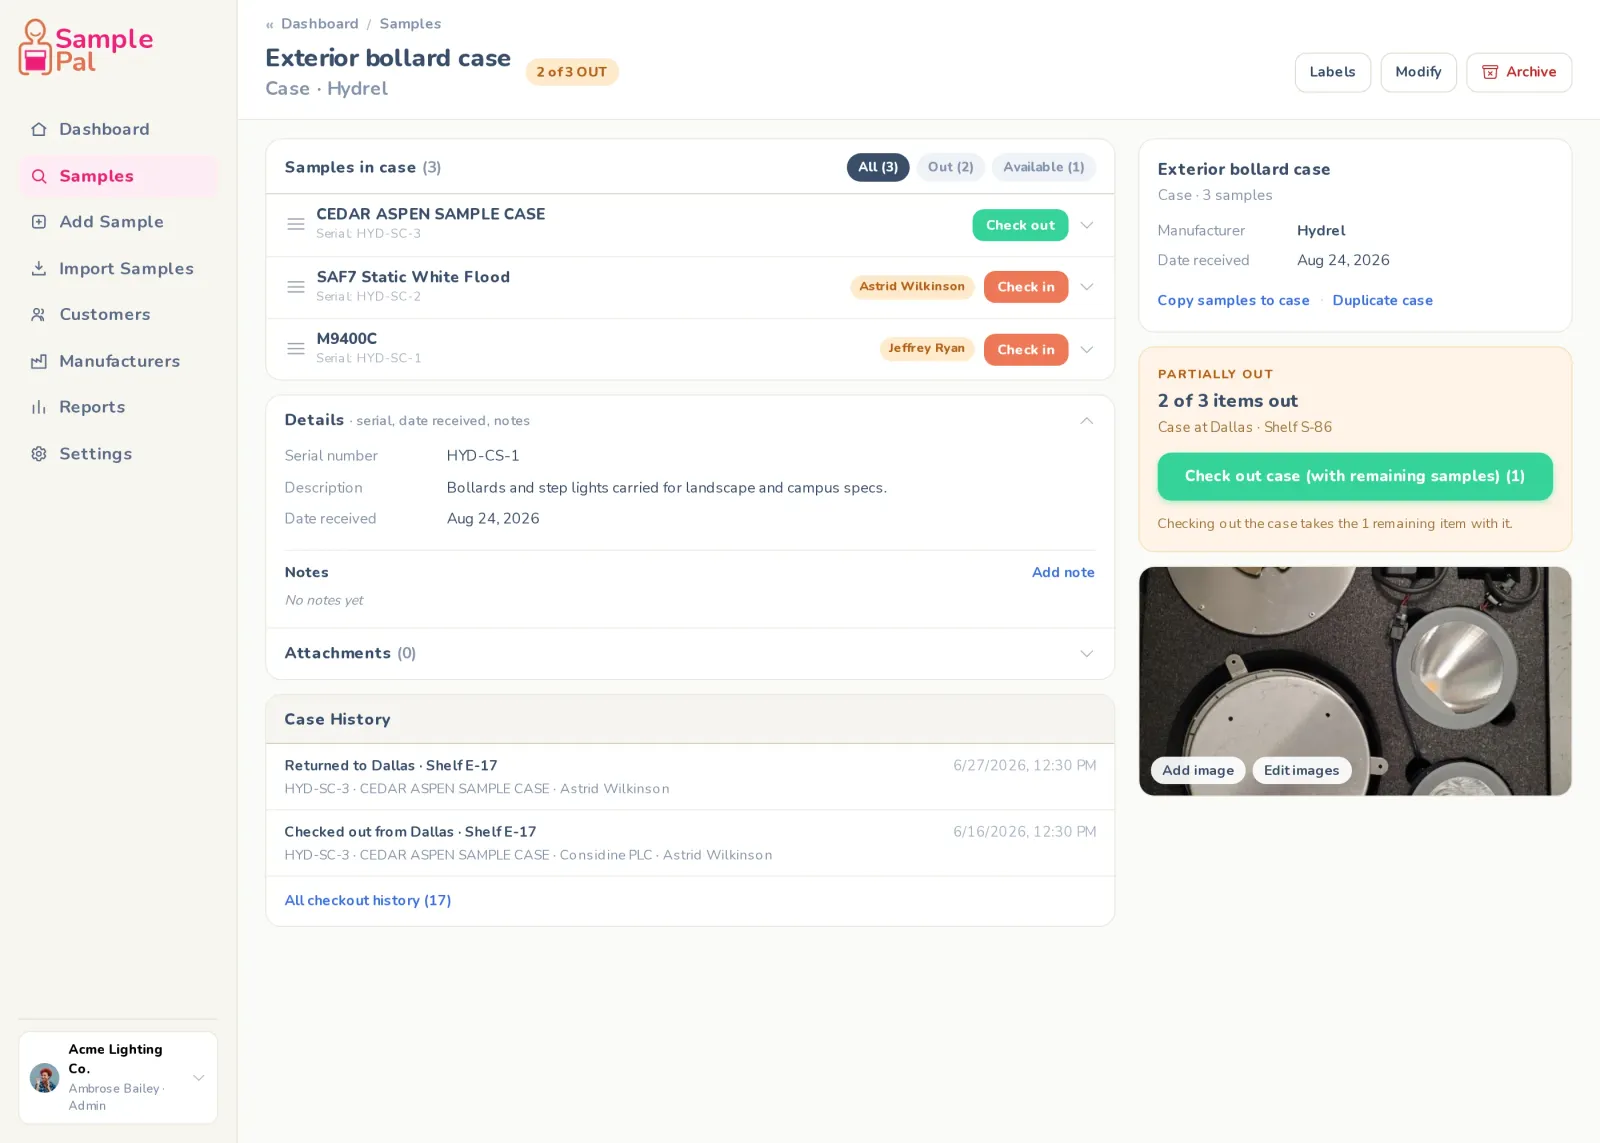Viewport: 1600px width, 1143px height.
Task: Click the Modify button
Action: click(x=1418, y=72)
